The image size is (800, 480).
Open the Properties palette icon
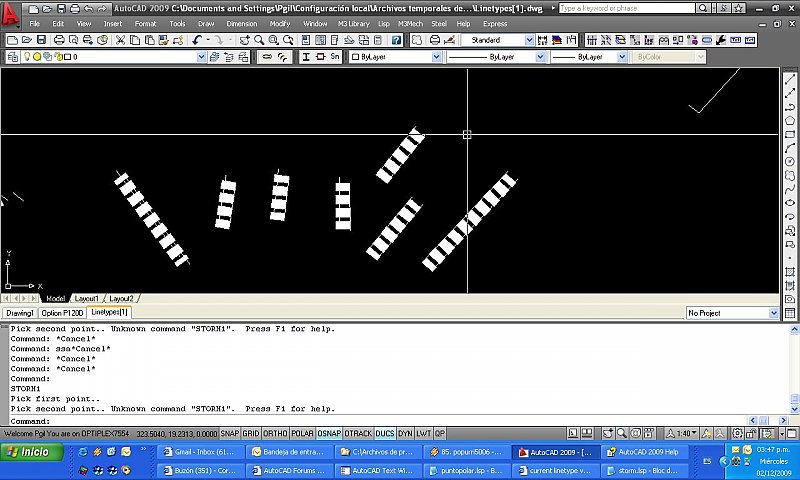click(x=306, y=40)
